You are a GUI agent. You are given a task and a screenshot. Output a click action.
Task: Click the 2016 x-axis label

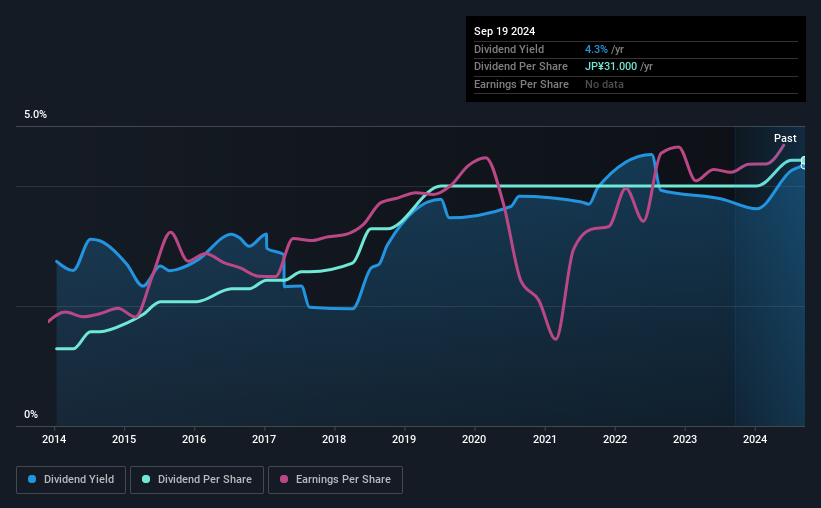click(x=194, y=439)
